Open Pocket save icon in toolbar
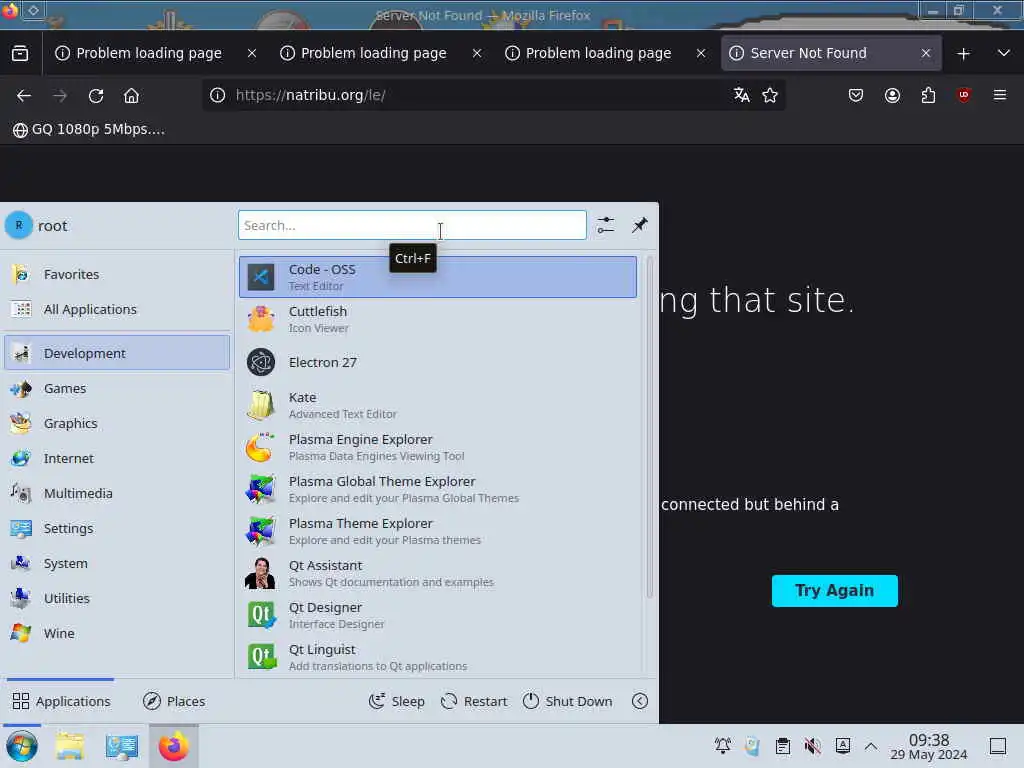 point(856,95)
